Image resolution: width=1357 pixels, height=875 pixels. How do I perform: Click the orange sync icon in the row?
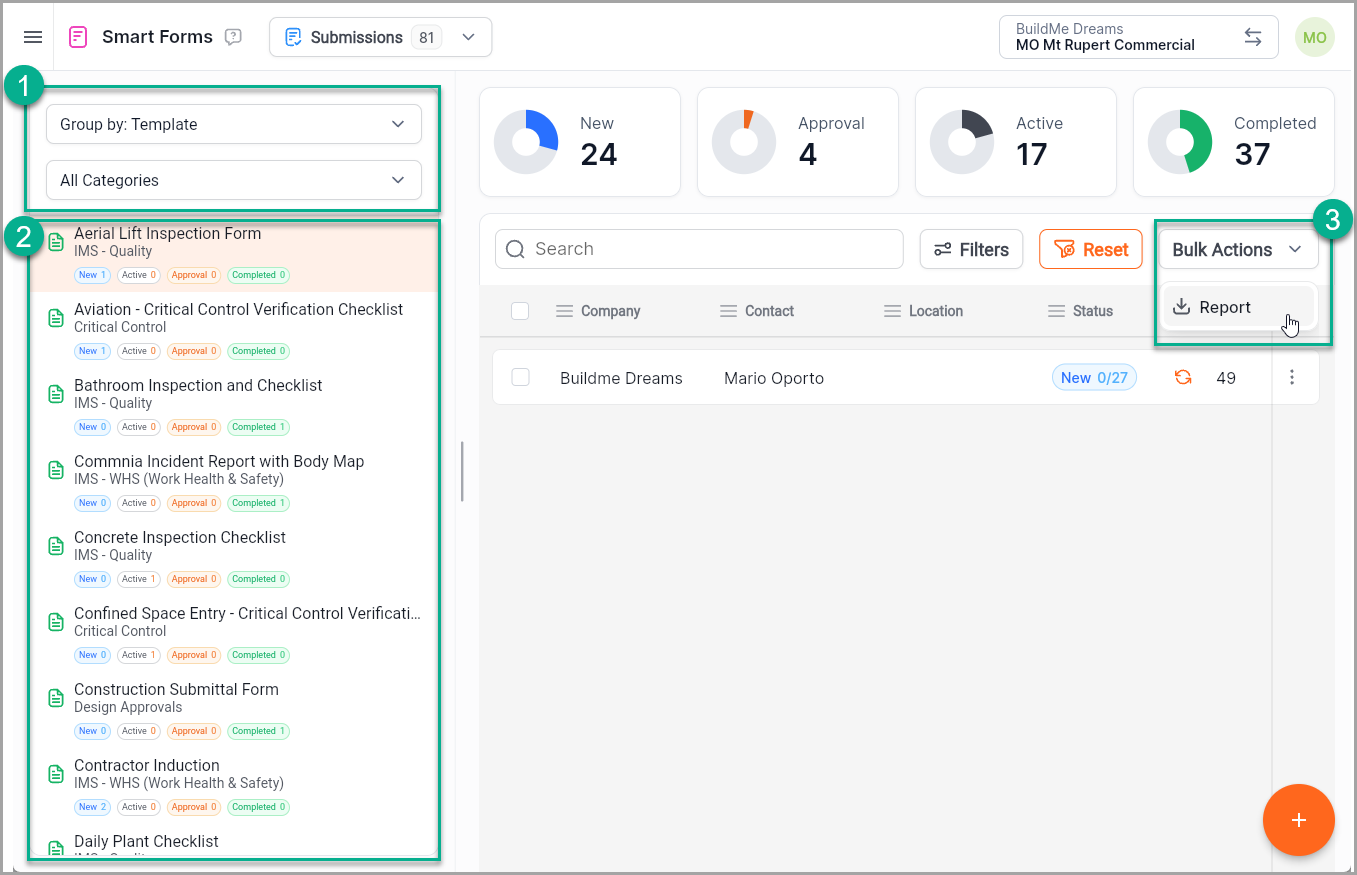[x=1183, y=378]
